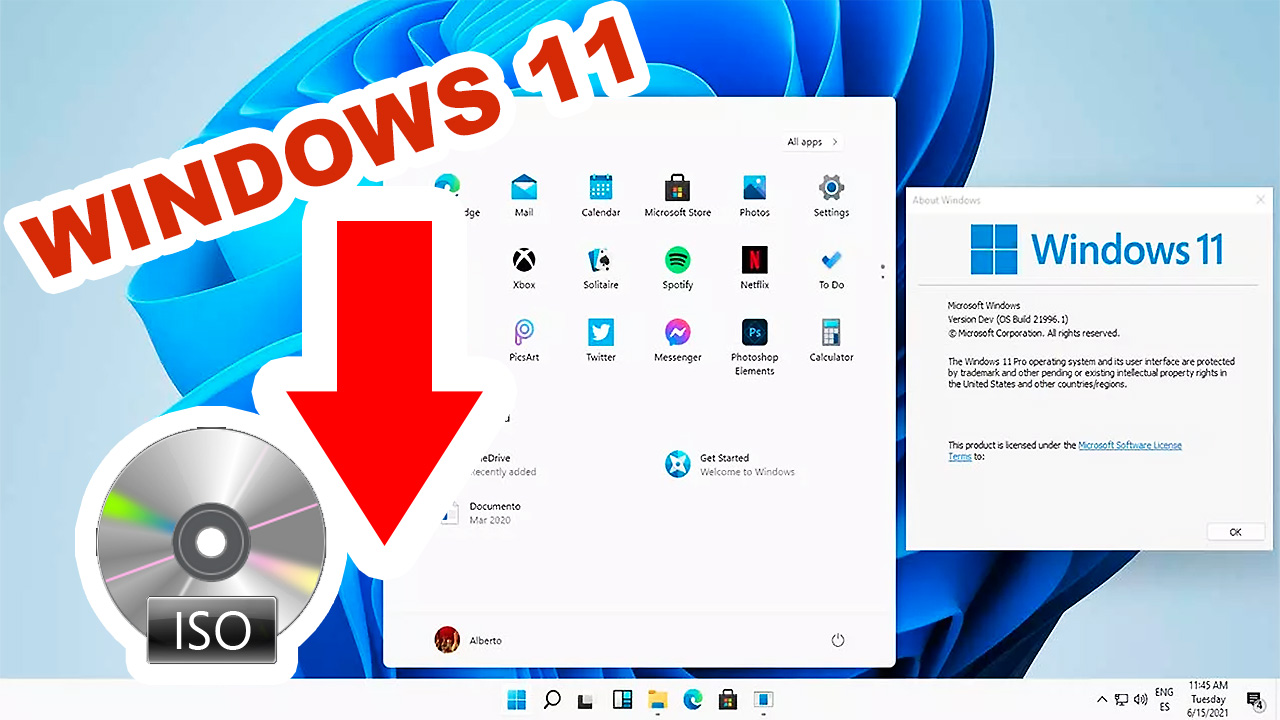Show hidden system tray icons

[x=1102, y=700]
